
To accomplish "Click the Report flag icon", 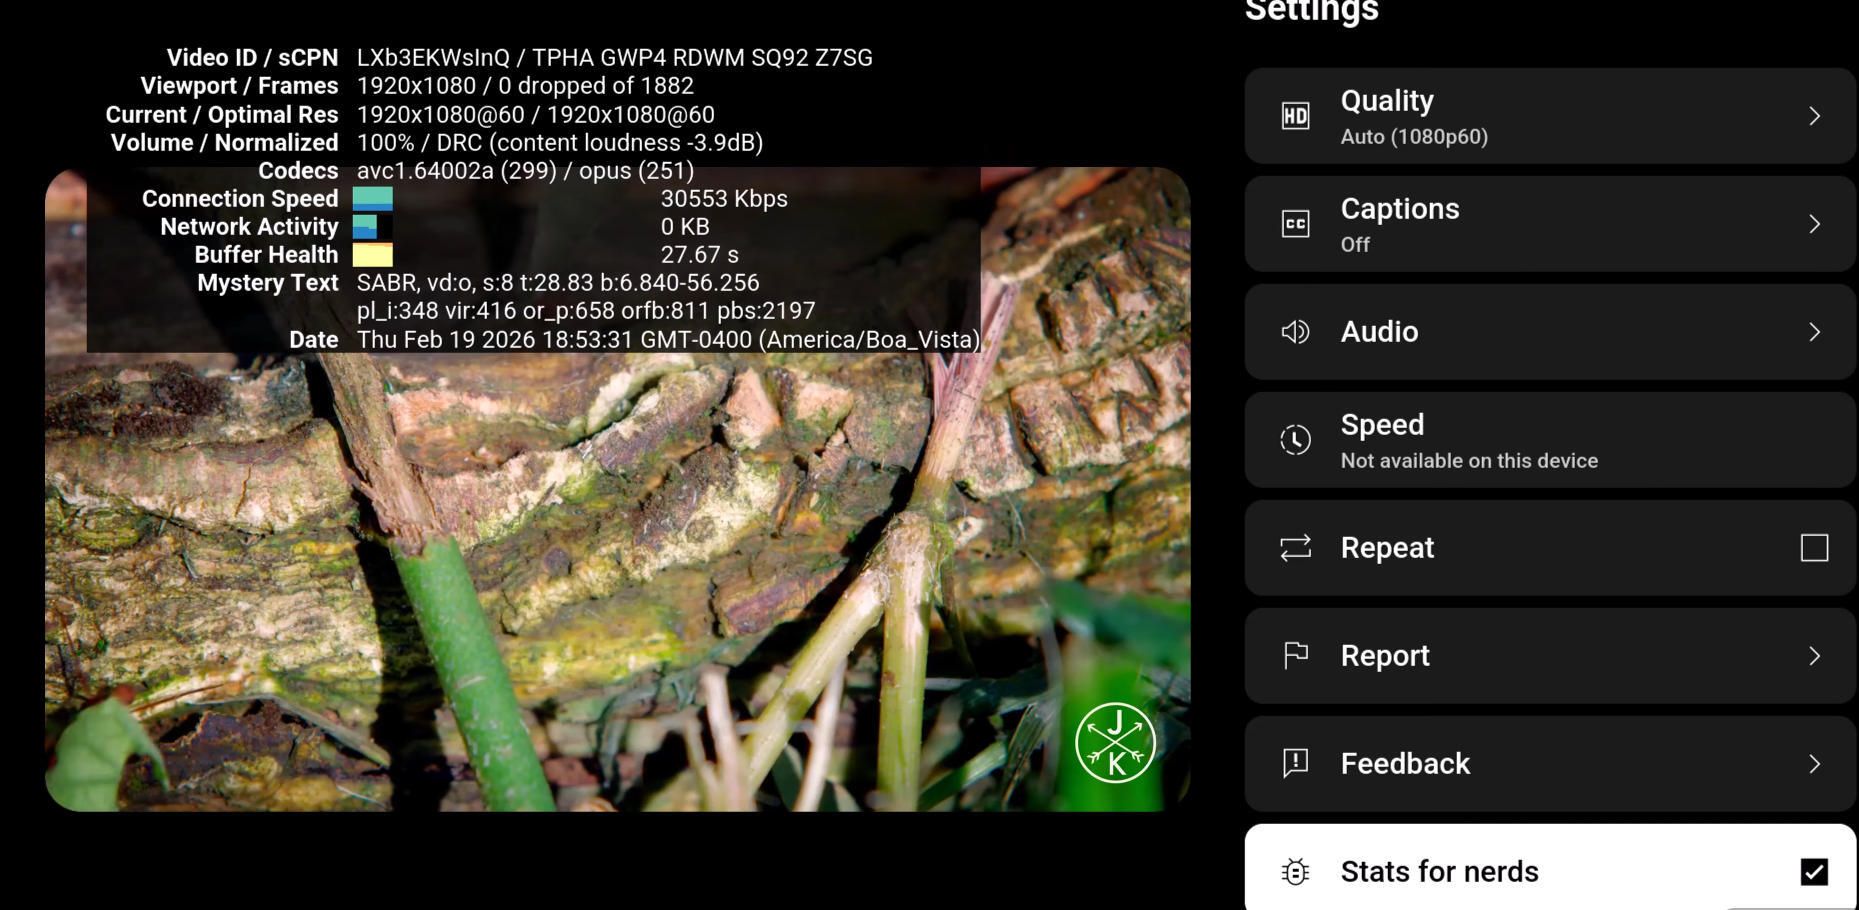I will click(x=1295, y=656).
